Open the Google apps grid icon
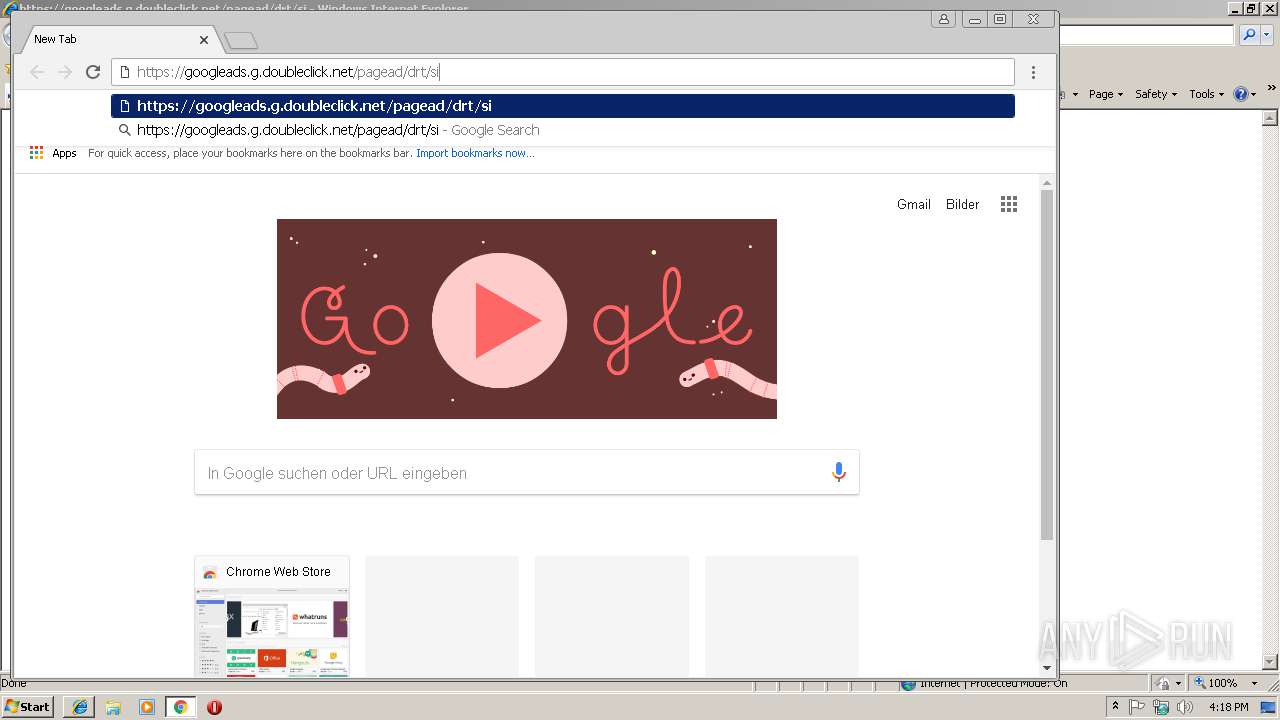The image size is (1280, 720). click(x=1009, y=204)
